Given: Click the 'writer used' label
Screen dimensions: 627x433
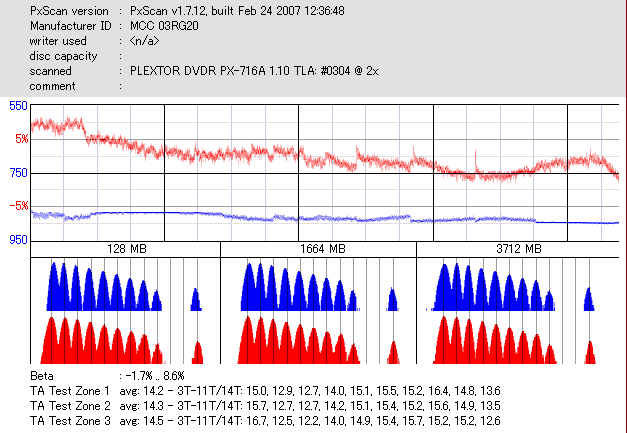Looking at the screenshot, I should coord(58,41).
